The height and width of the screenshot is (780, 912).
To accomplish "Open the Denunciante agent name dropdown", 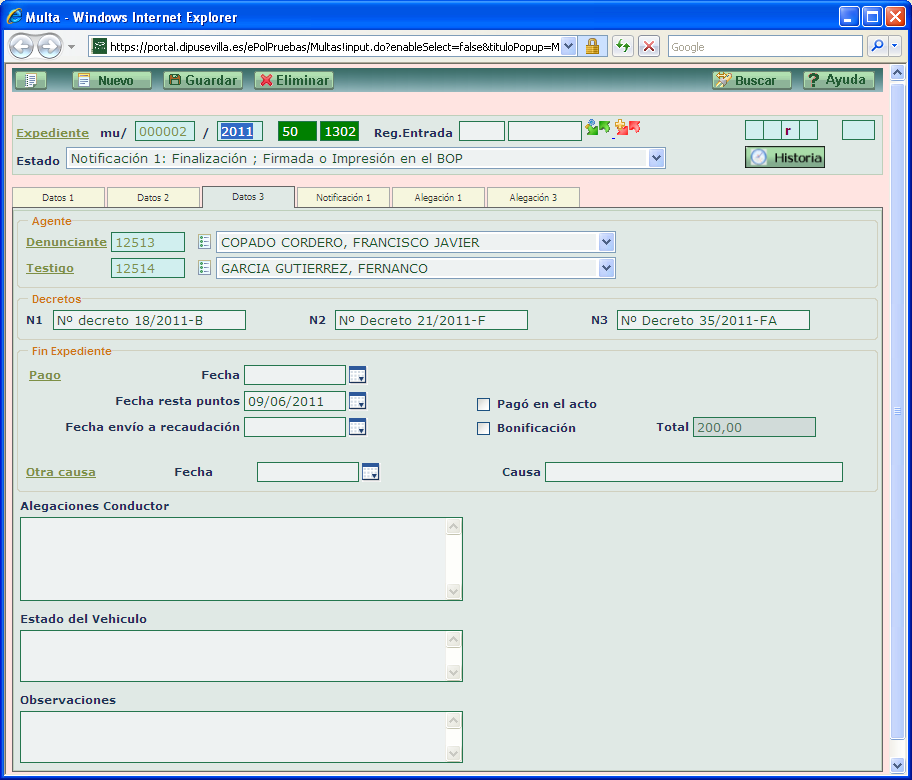I will pos(606,242).
